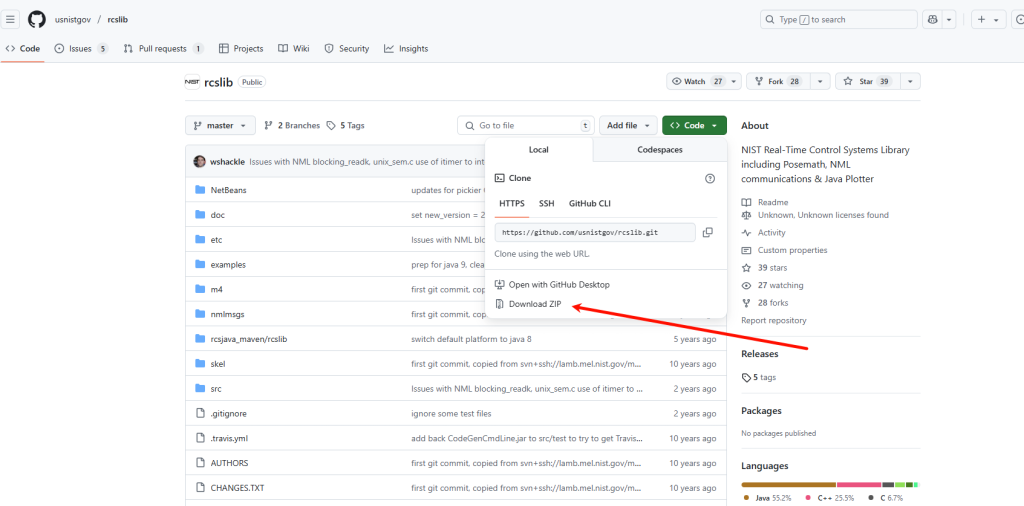Select the GitHub CLI clone option

590,203
